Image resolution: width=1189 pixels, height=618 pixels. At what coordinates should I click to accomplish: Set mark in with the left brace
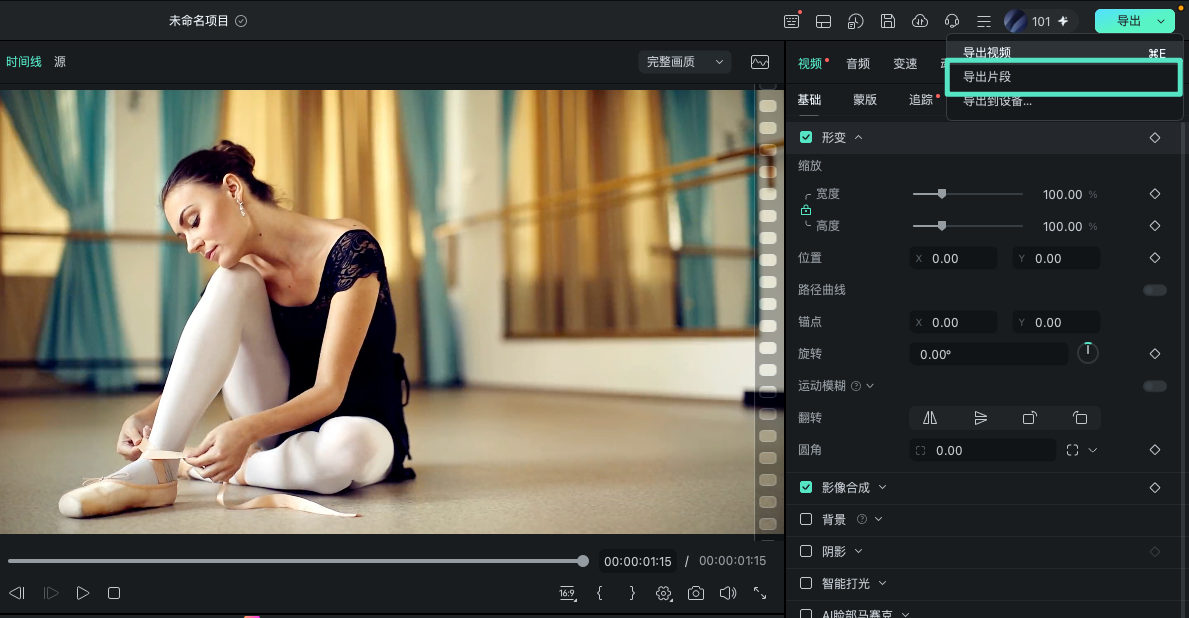tap(600, 593)
